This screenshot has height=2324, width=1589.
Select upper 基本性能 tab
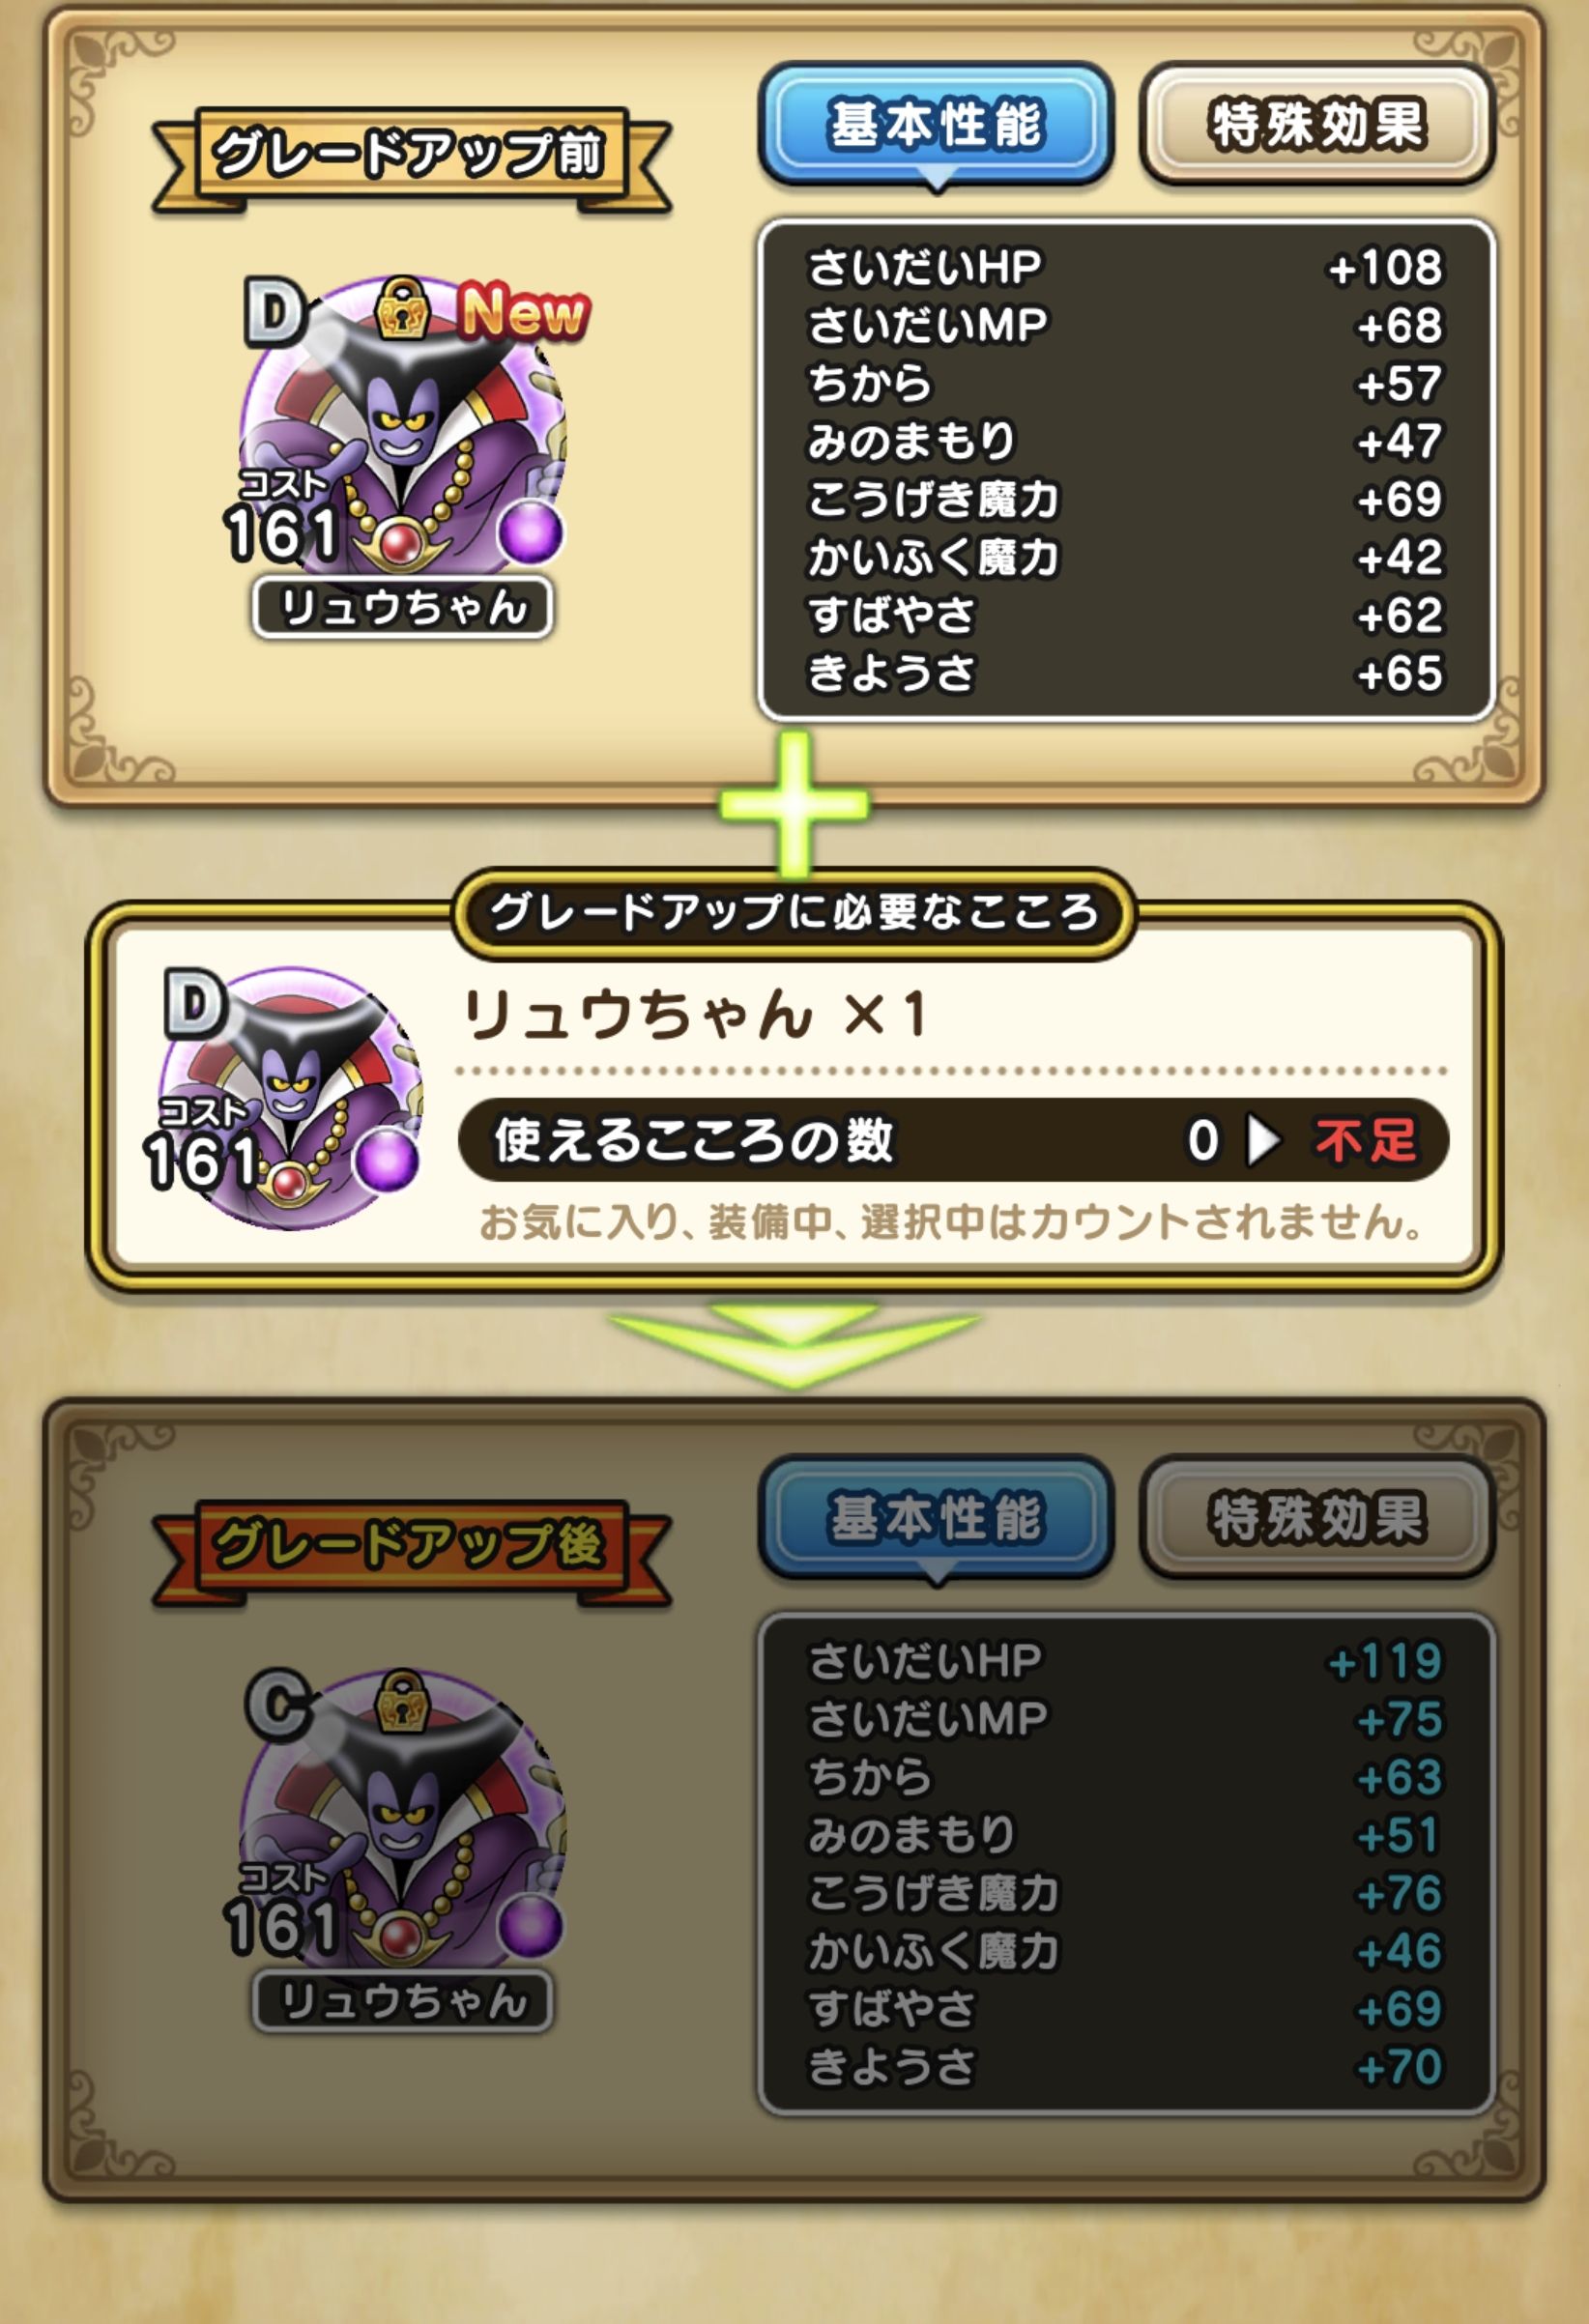pyautogui.click(x=936, y=125)
